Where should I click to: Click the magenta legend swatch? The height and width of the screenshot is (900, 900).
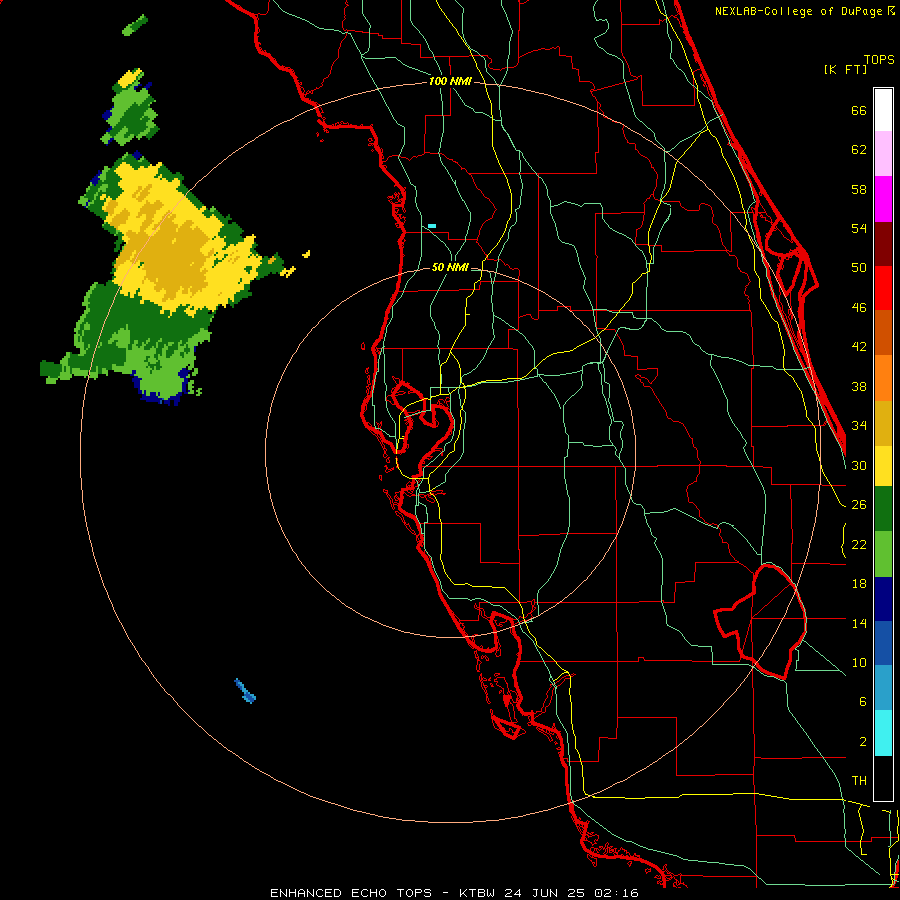[x=883, y=199]
